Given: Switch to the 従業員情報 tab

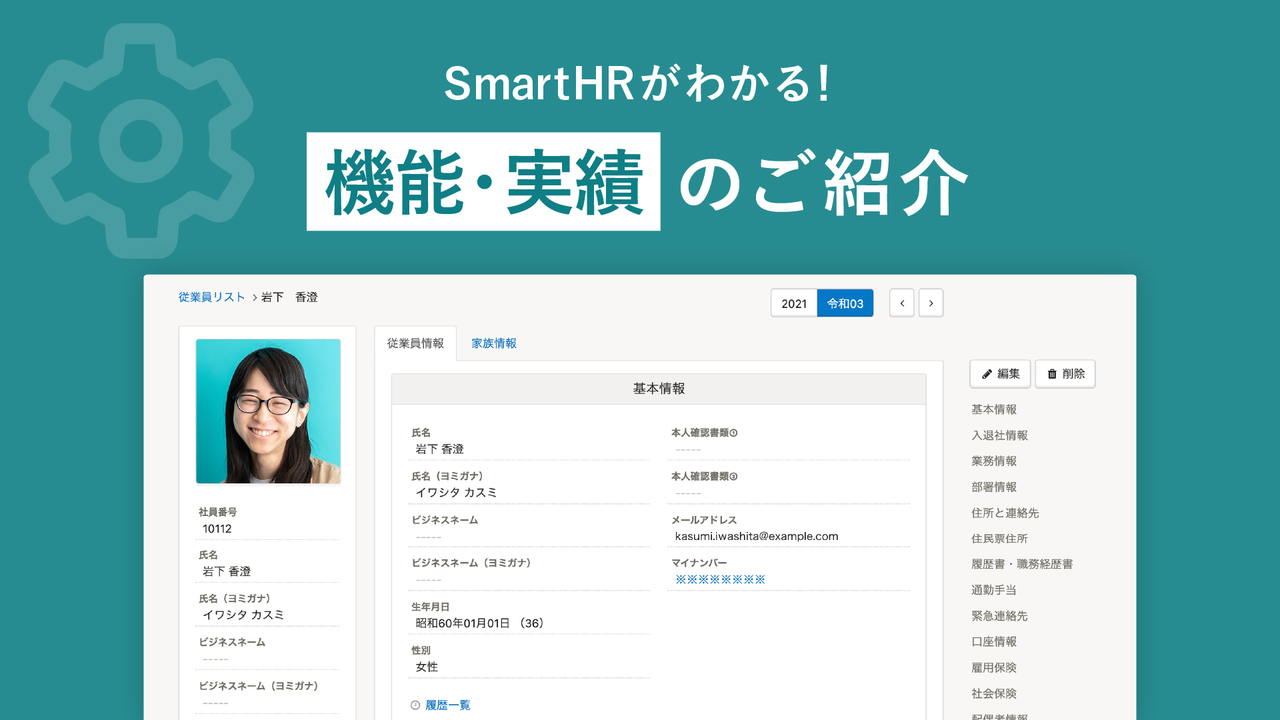Looking at the screenshot, I should click(x=416, y=343).
